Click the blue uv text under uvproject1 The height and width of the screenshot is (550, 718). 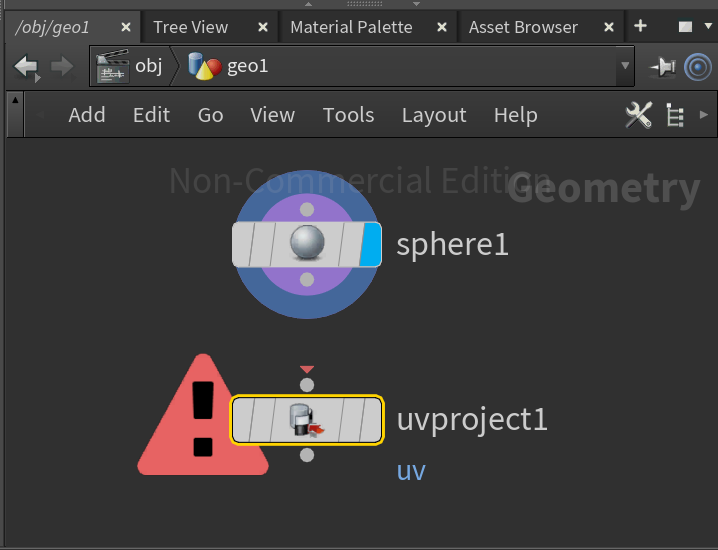411,471
